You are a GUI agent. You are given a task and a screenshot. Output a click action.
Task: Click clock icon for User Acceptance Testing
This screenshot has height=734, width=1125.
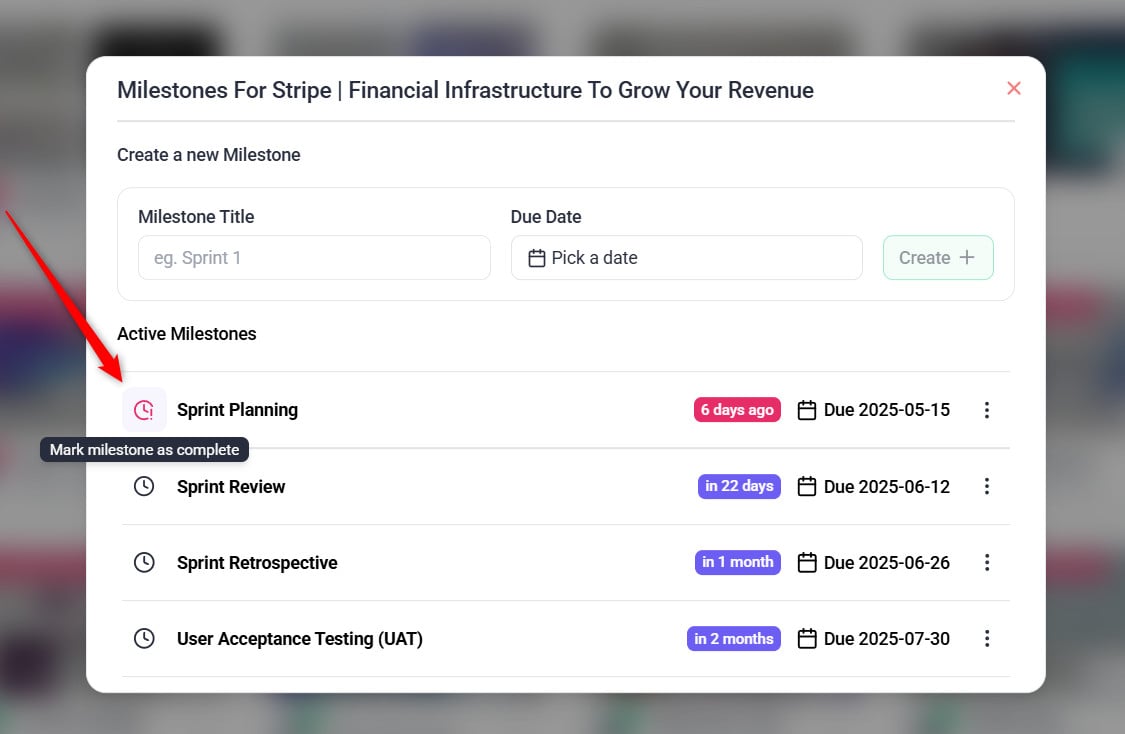click(x=144, y=638)
